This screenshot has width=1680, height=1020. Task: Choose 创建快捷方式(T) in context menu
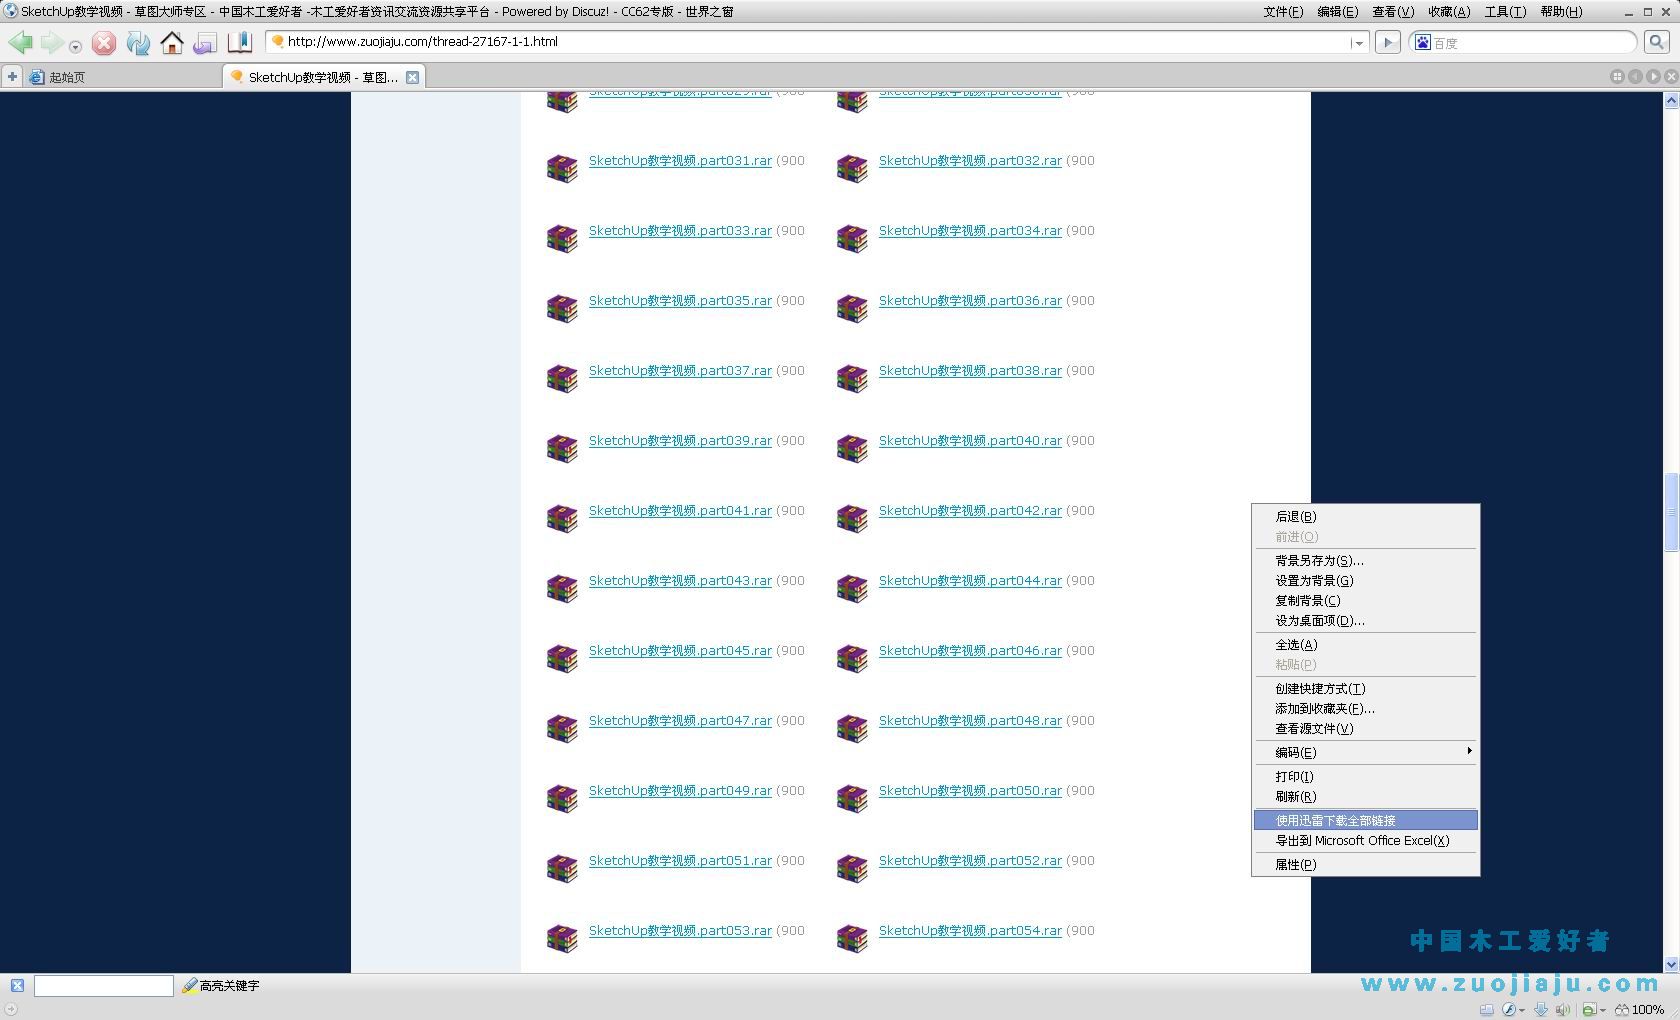[1365, 689]
